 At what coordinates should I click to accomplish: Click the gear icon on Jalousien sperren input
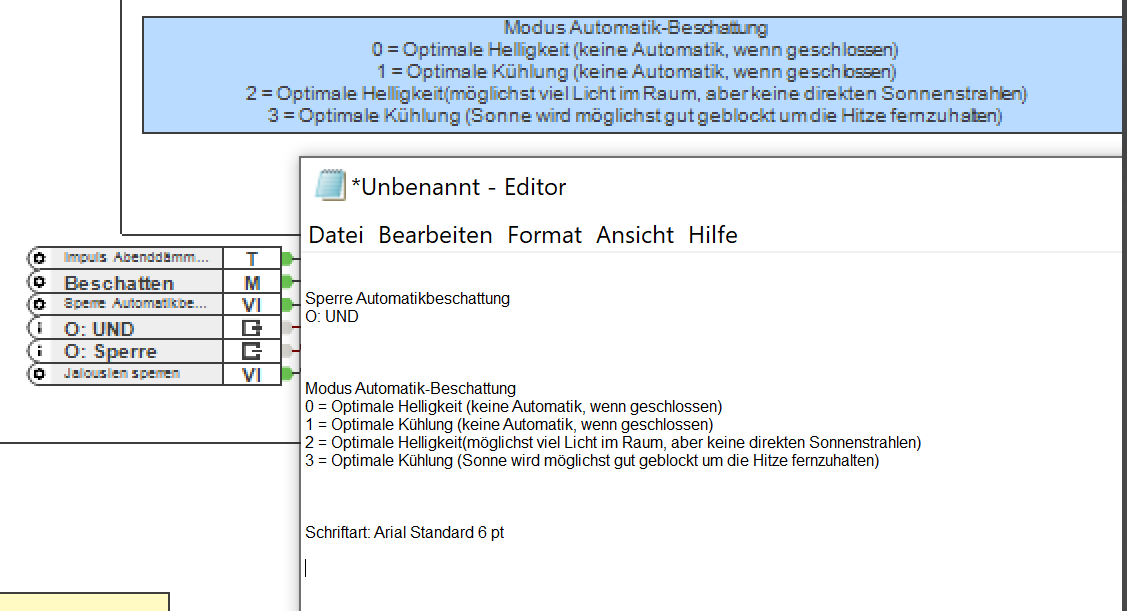click(37, 374)
